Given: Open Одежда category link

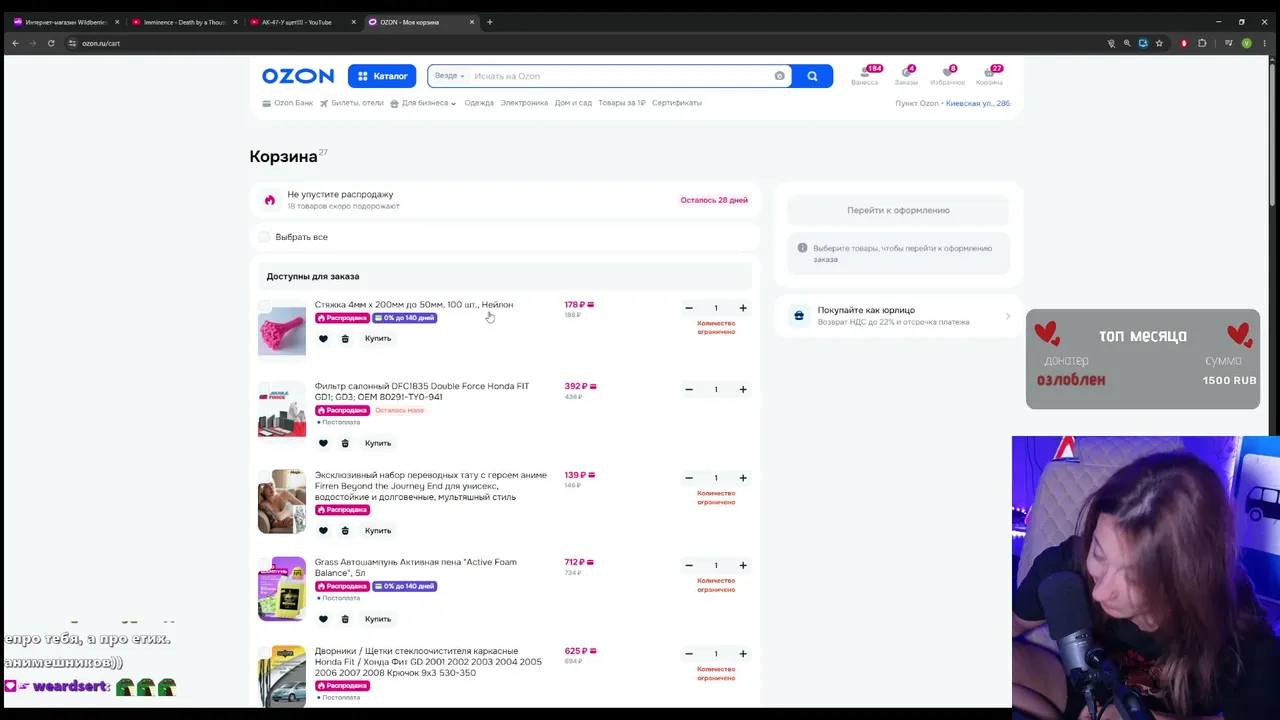Looking at the screenshot, I should [x=479, y=103].
